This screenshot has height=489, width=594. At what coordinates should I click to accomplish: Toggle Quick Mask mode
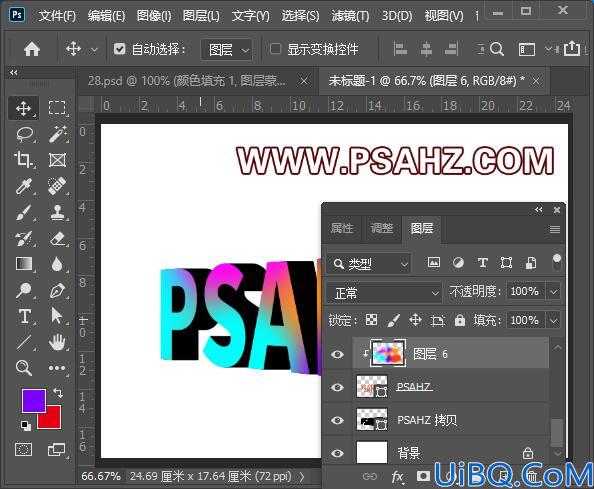tap(23, 450)
